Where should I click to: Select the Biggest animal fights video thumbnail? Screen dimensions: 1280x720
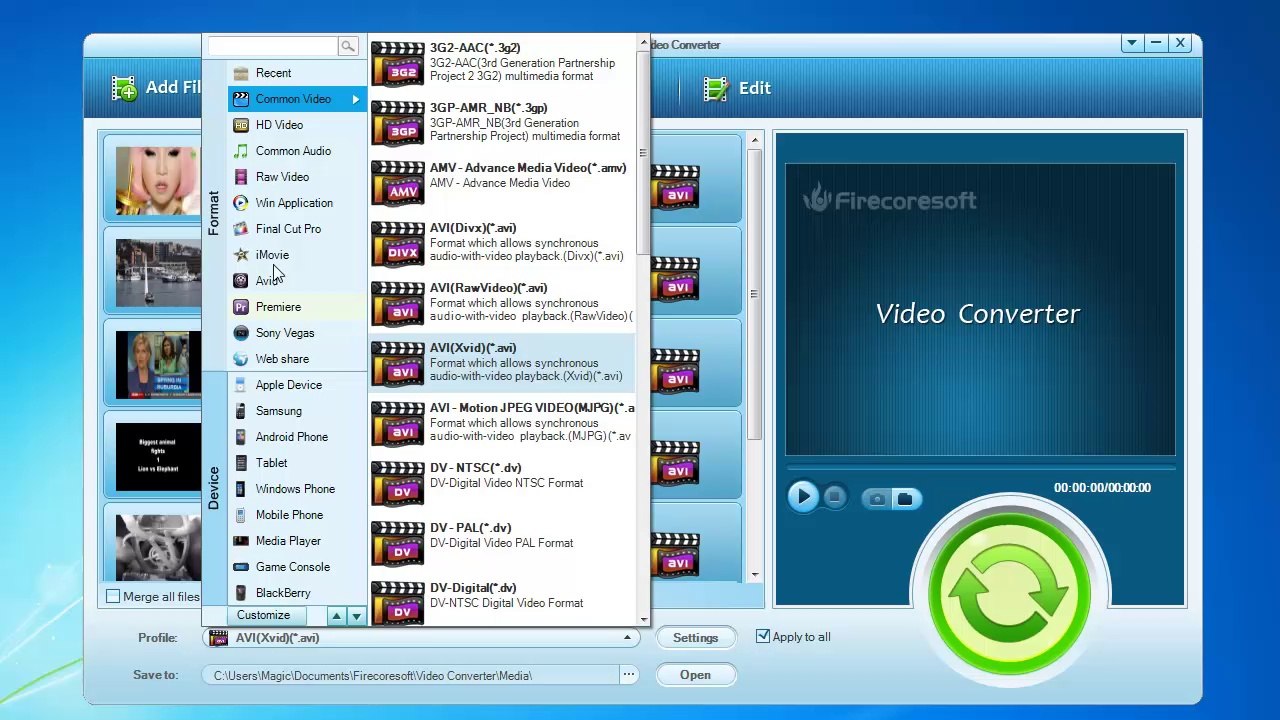(x=157, y=457)
